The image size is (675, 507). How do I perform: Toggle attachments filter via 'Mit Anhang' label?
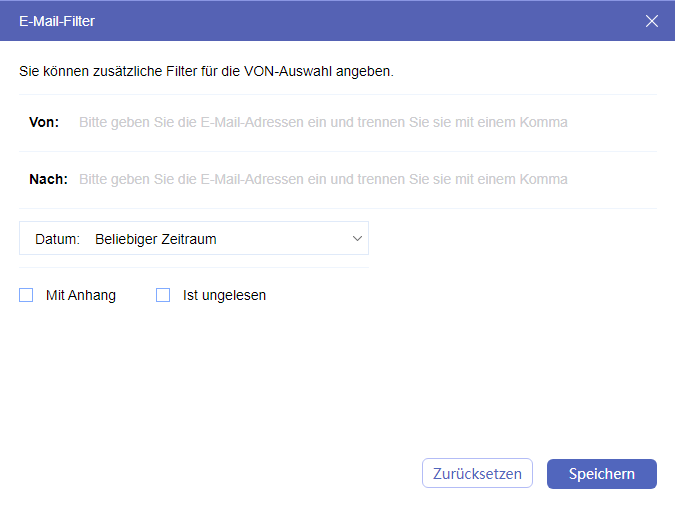point(81,295)
